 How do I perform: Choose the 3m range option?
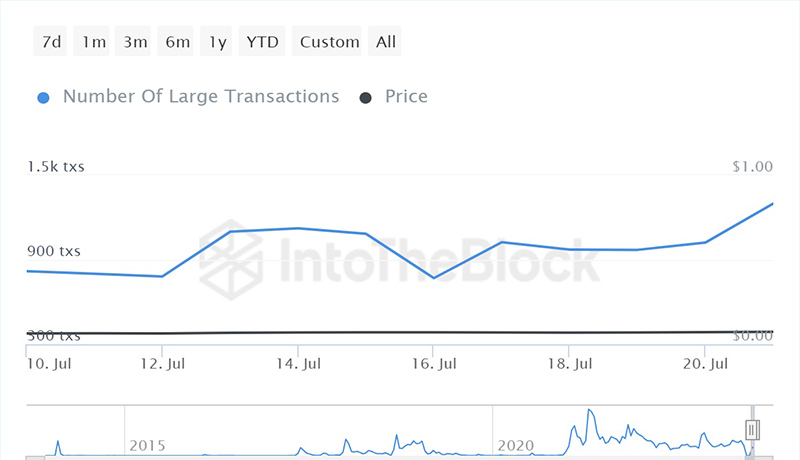click(x=136, y=42)
